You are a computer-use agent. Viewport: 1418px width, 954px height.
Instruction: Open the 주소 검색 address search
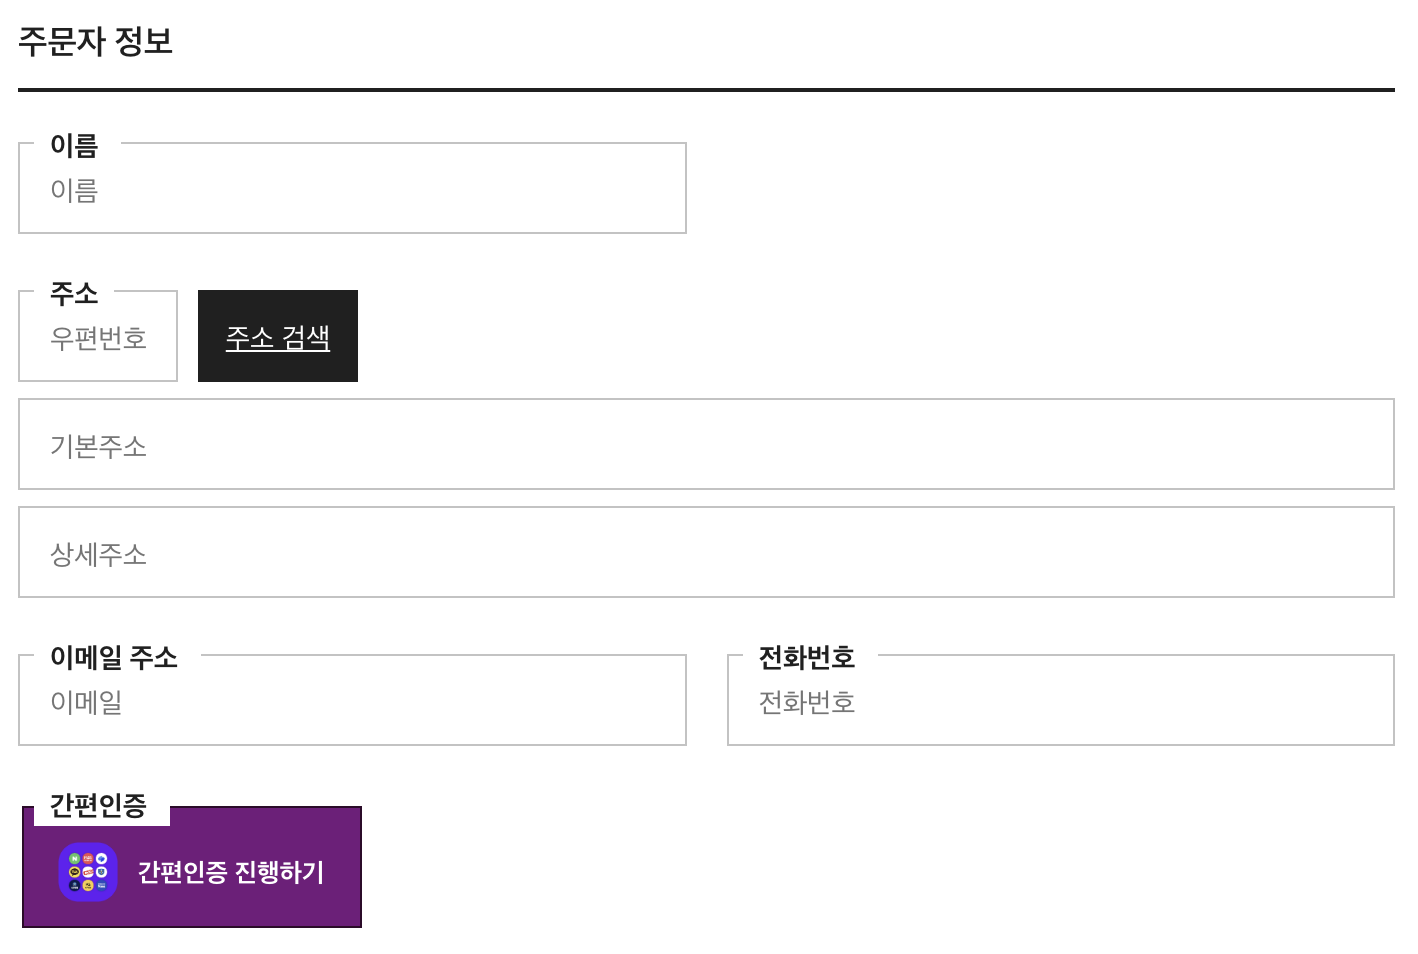tap(278, 336)
